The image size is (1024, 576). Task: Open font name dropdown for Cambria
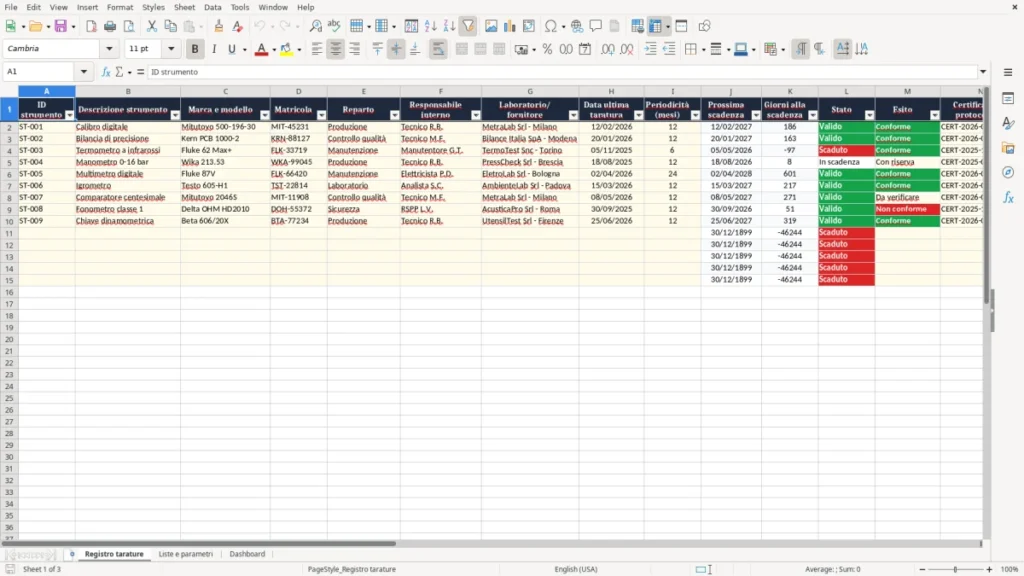109,49
